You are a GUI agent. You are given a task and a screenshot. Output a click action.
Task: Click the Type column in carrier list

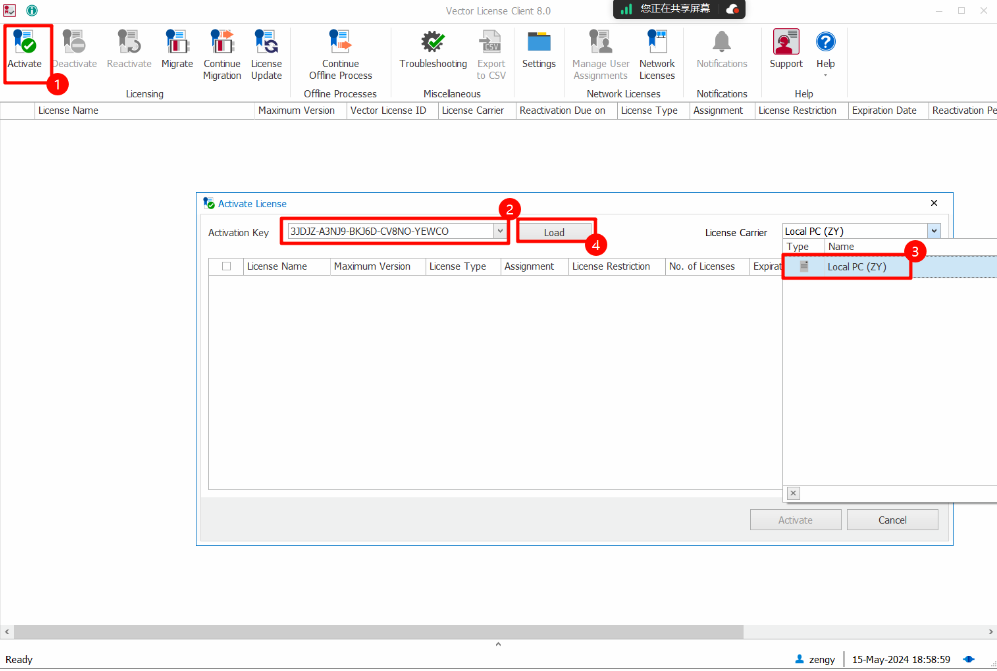(804, 247)
